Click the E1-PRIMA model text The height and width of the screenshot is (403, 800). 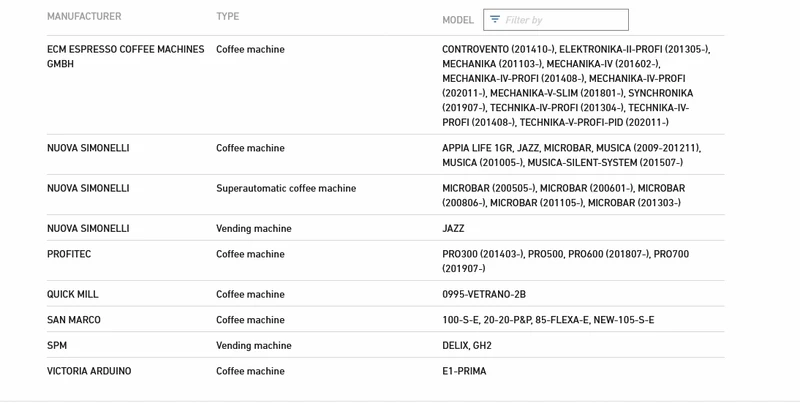pyautogui.click(x=464, y=371)
